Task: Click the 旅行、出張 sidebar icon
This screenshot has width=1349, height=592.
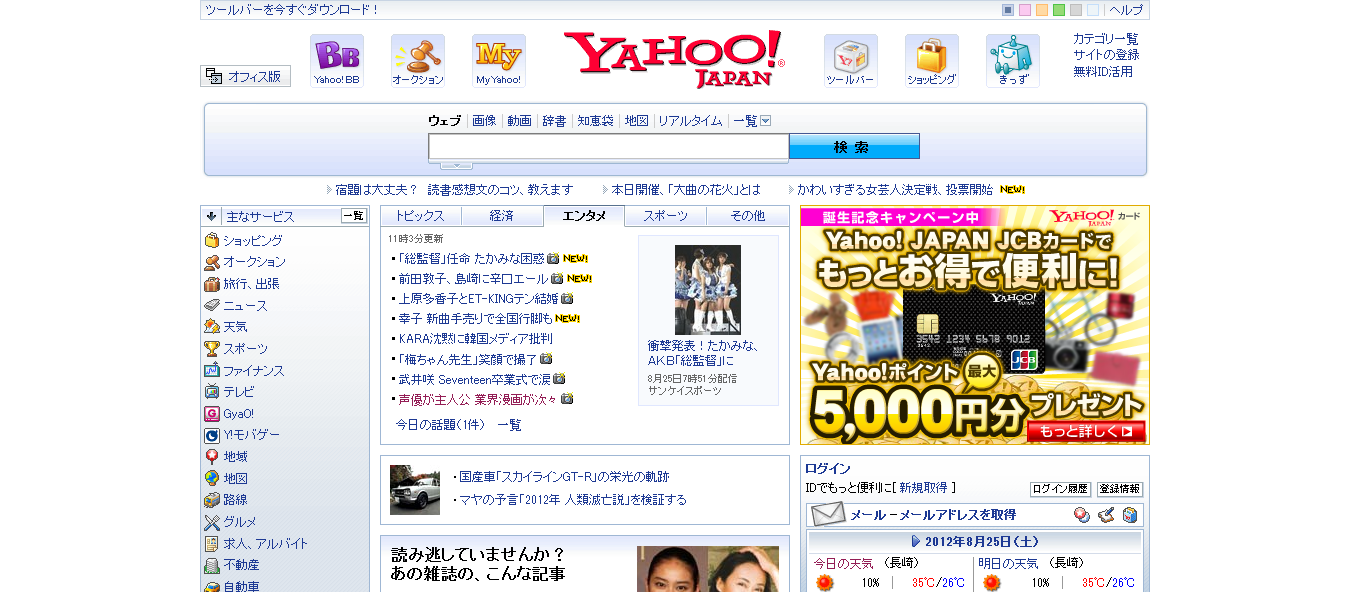Action: pos(212,284)
